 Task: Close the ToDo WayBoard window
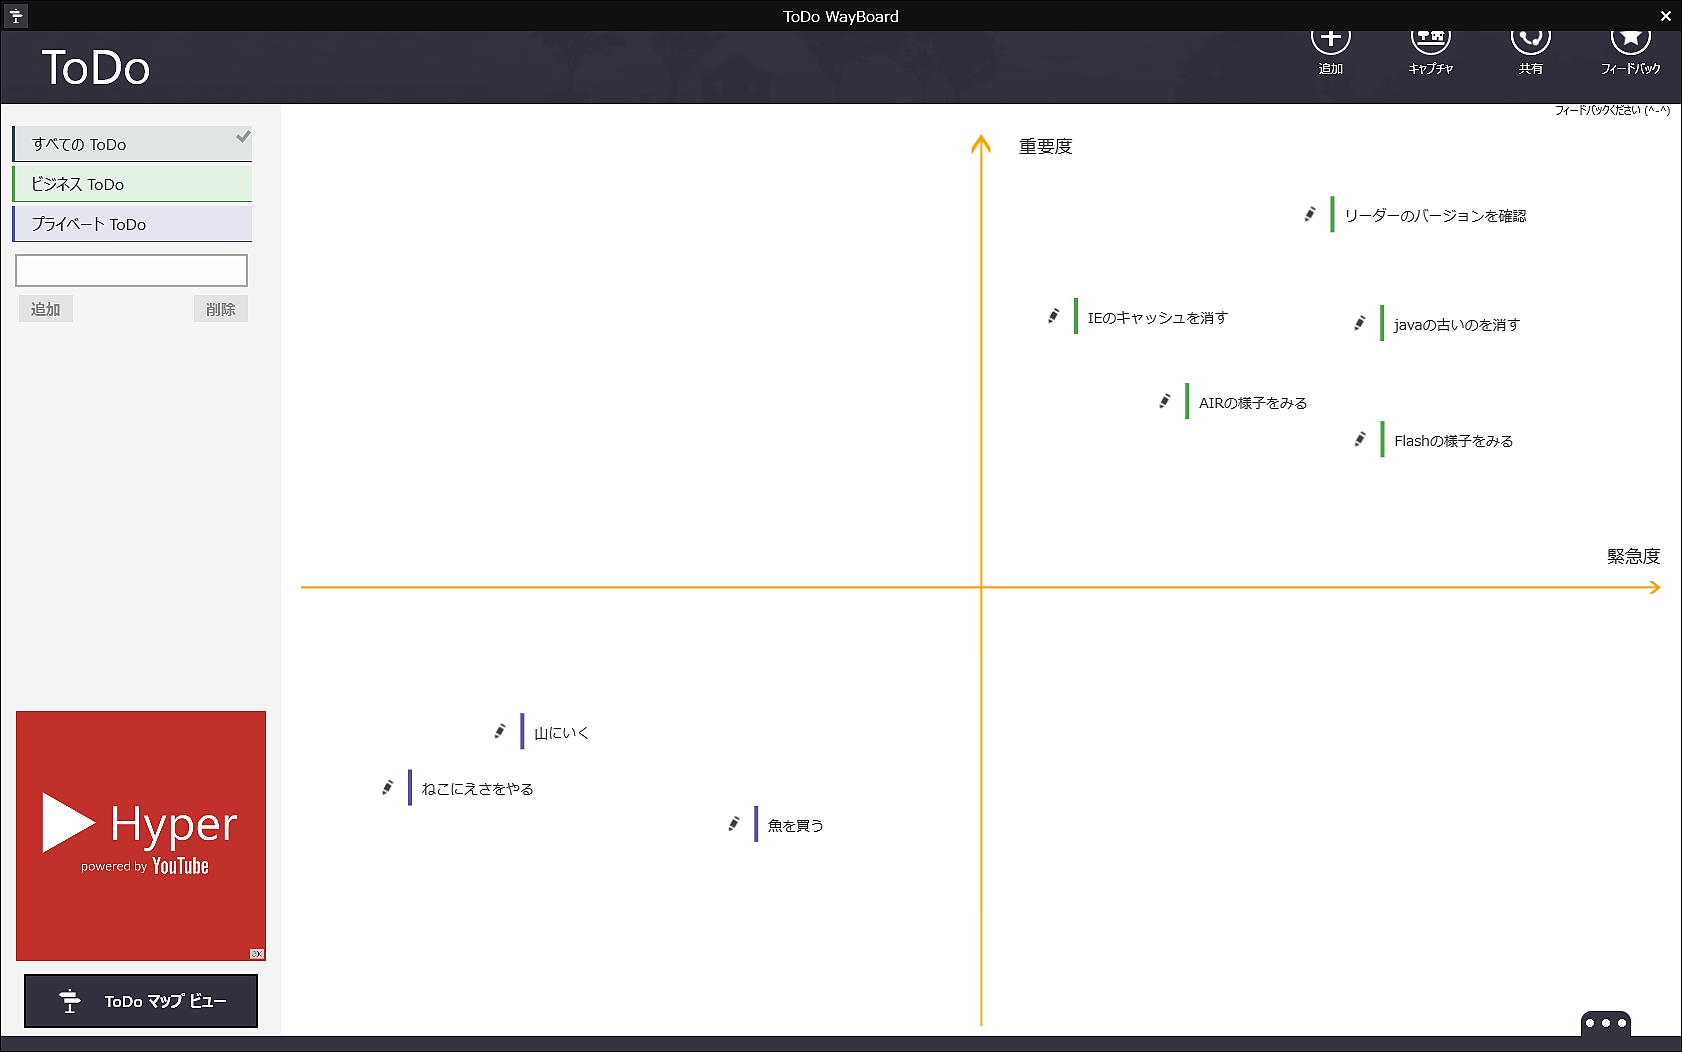pos(1665,16)
